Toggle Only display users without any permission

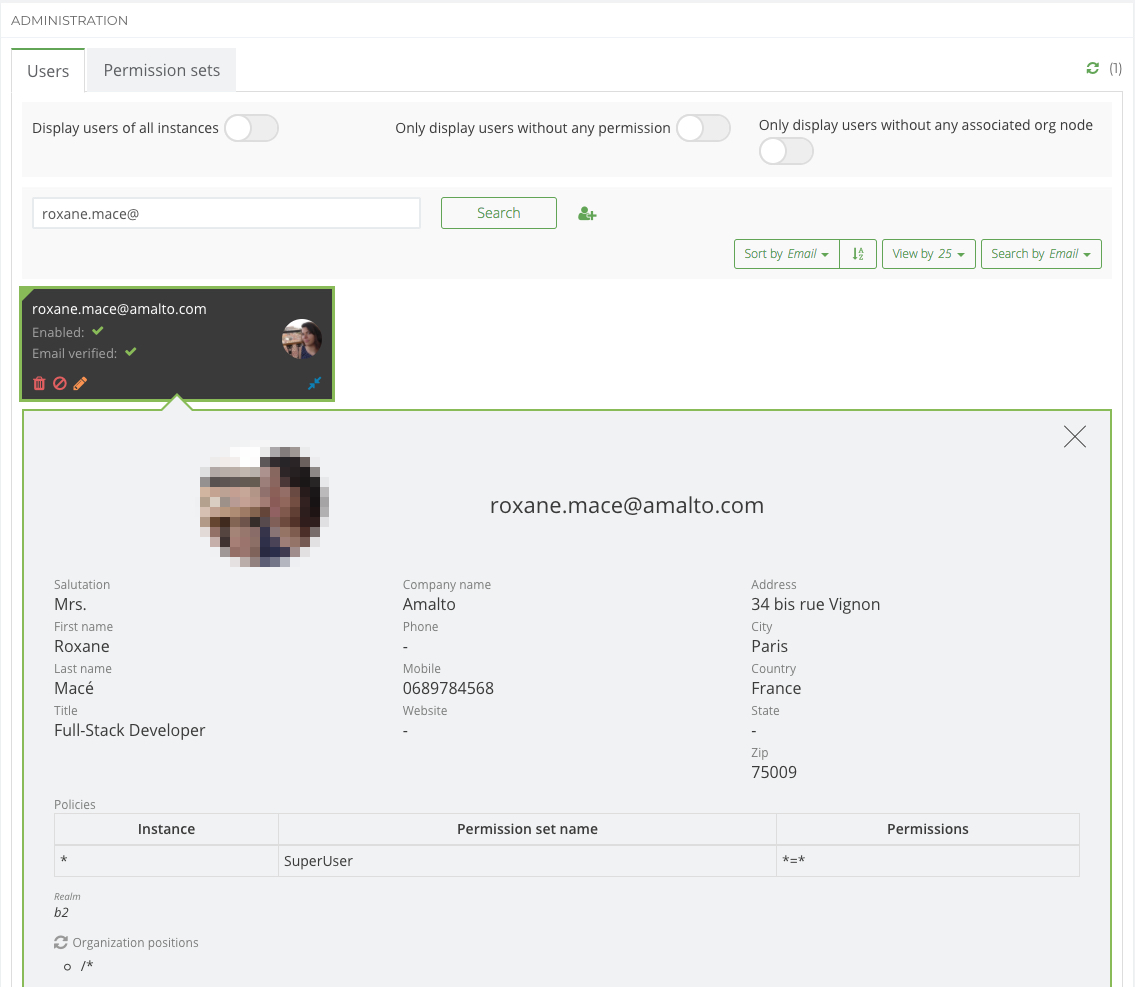703,128
